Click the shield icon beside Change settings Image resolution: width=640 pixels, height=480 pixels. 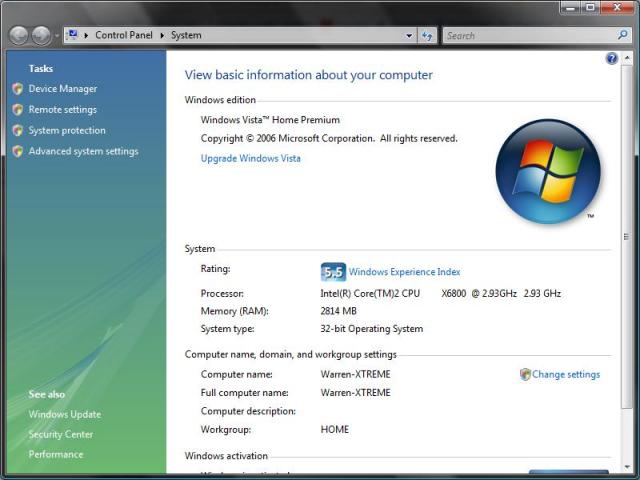[525, 374]
